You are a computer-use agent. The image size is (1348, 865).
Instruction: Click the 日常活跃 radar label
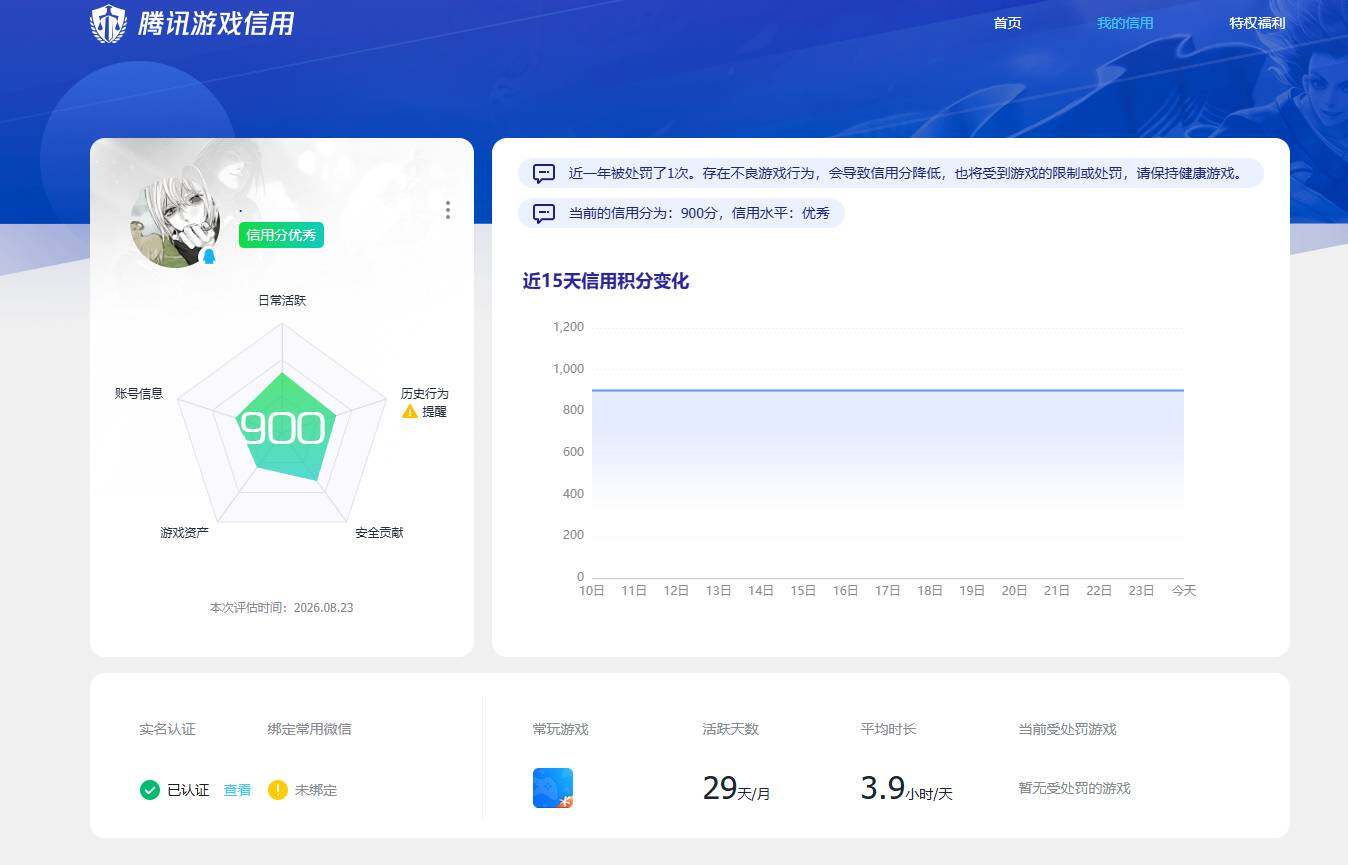point(282,300)
